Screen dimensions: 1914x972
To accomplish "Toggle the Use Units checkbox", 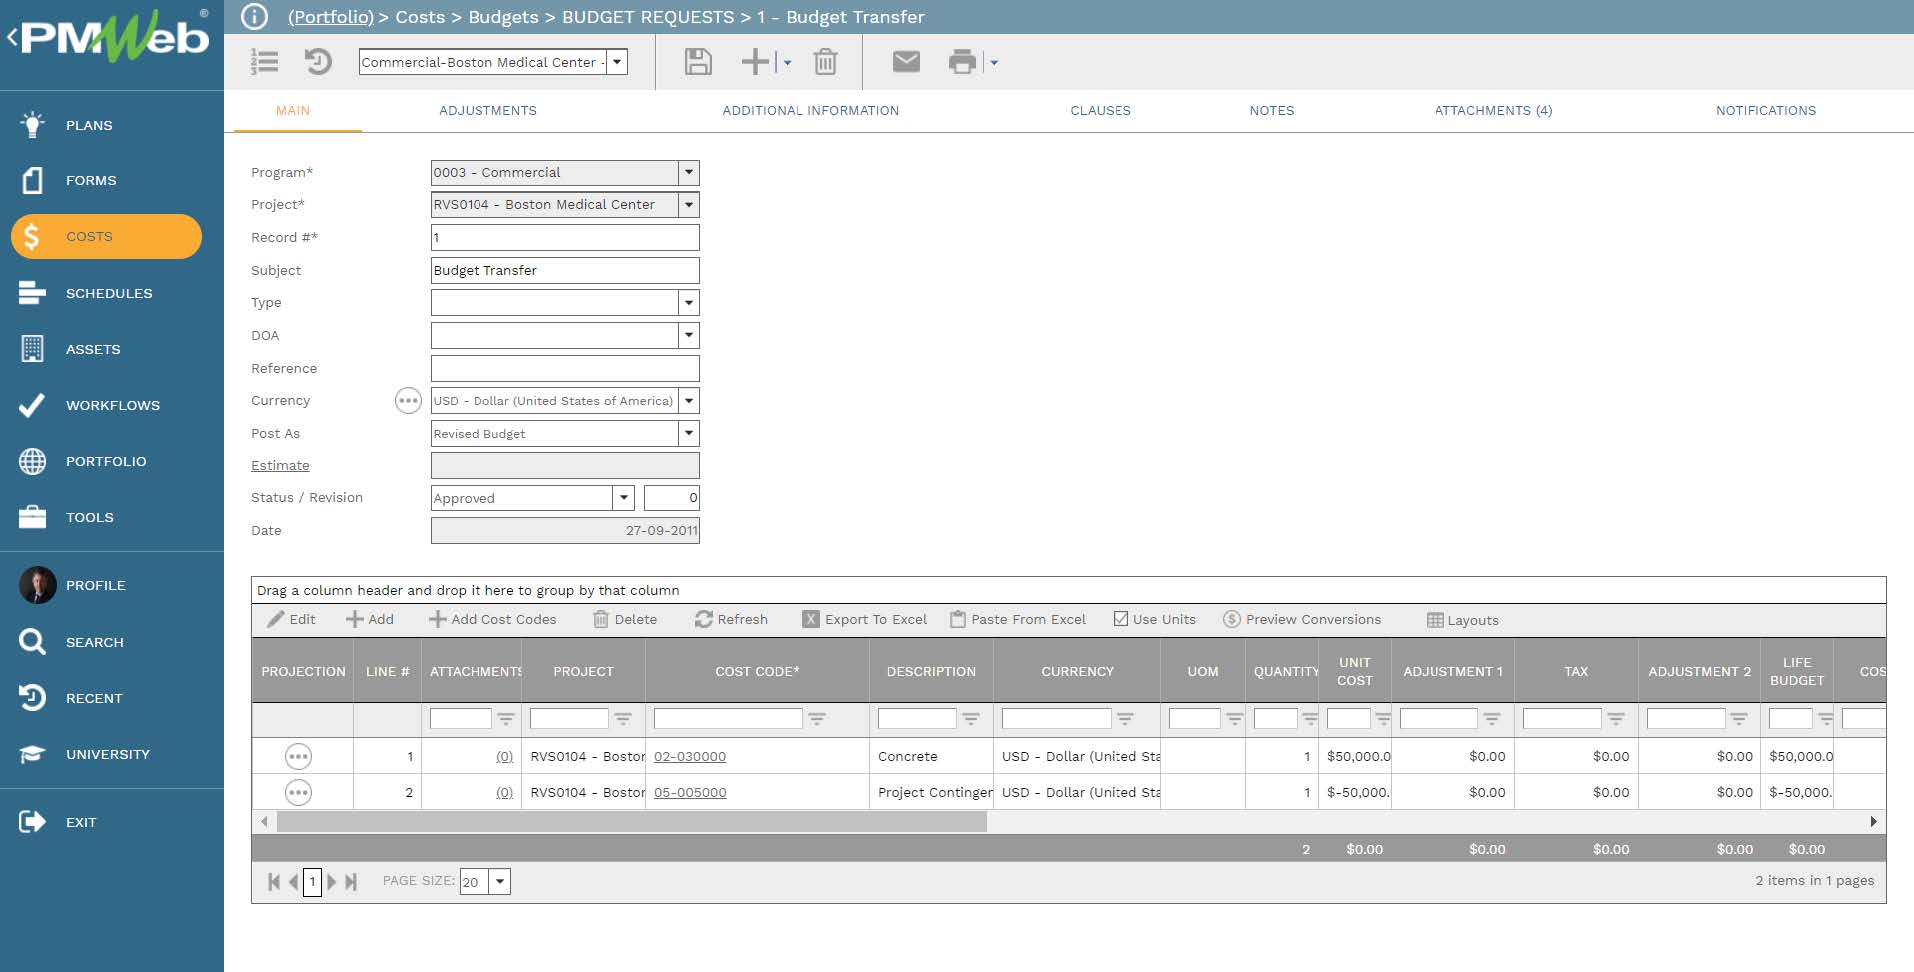I will click(1121, 619).
